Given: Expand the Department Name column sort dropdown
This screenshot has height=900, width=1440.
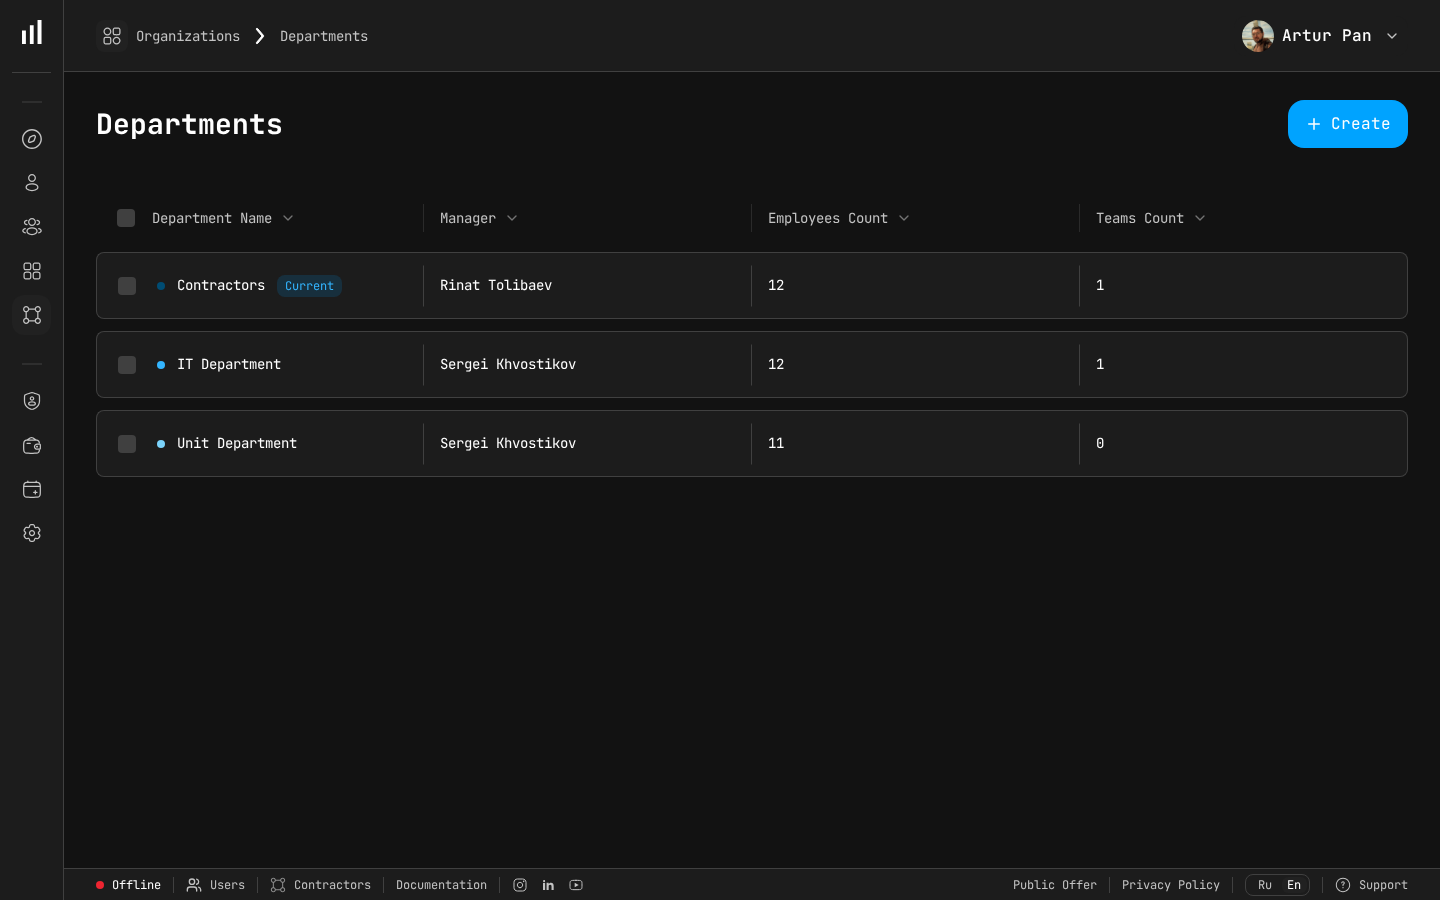Looking at the screenshot, I should (x=288, y=218).
